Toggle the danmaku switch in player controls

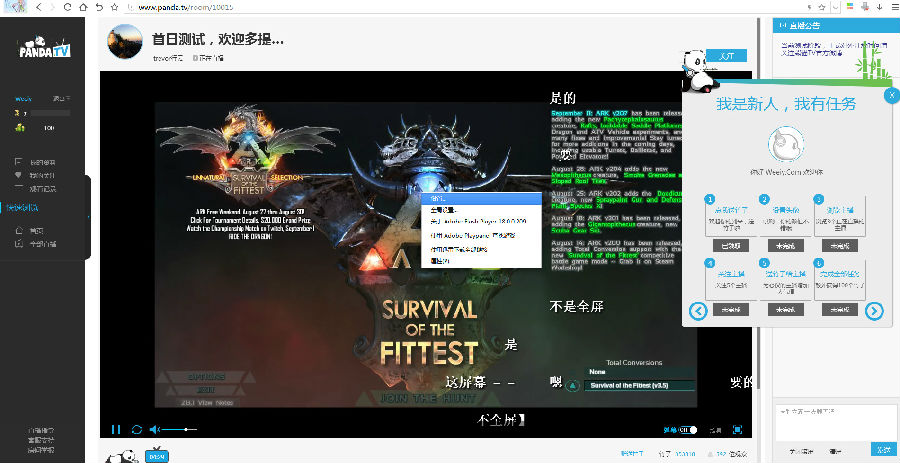point(688,430)
